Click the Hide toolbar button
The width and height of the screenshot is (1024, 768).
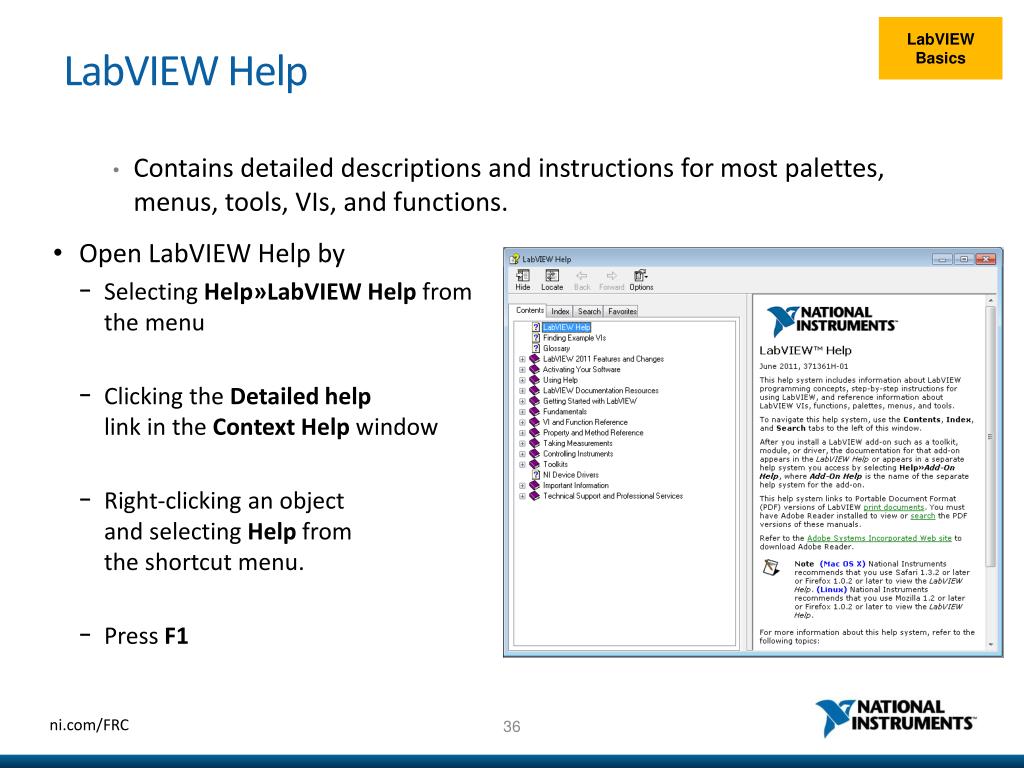pyautogui.click(x=522, y=280)
